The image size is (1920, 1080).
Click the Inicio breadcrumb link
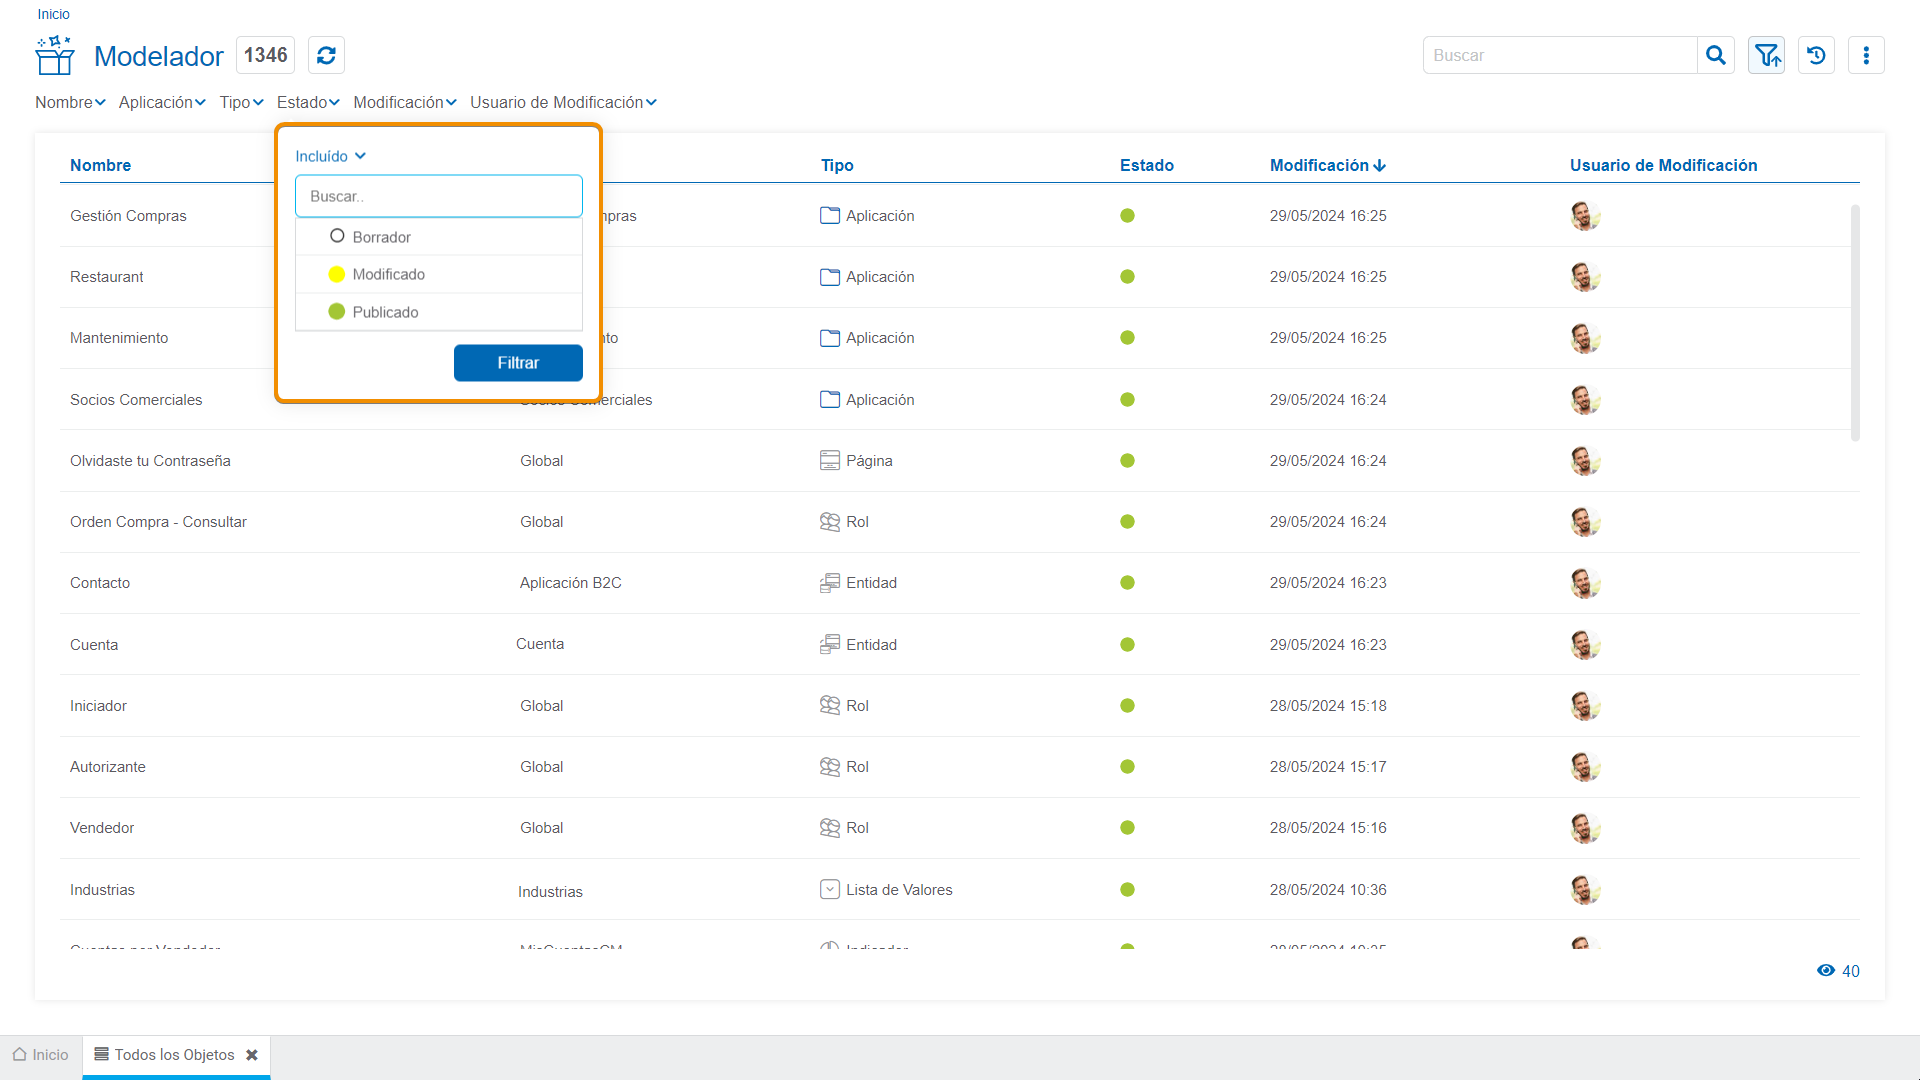[x=53, y=14]
